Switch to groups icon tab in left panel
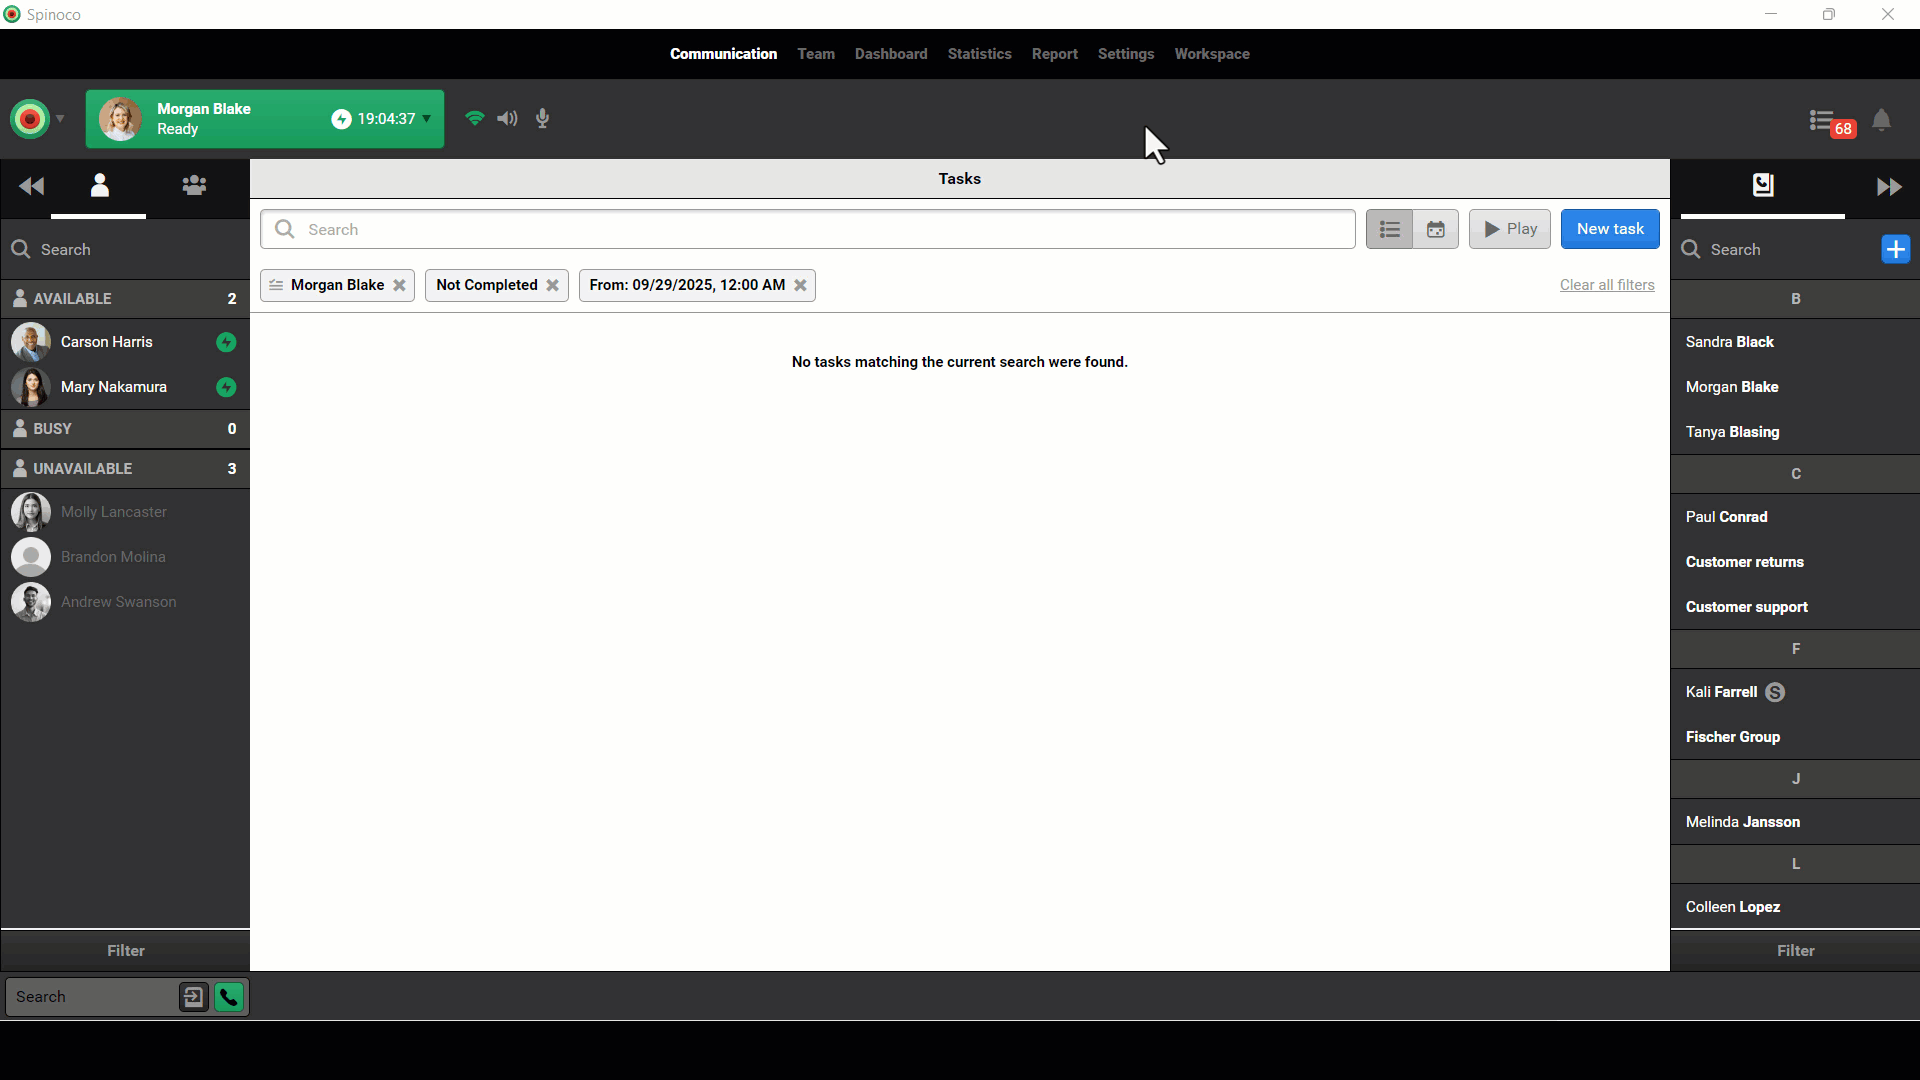 (x=194, y=186)
